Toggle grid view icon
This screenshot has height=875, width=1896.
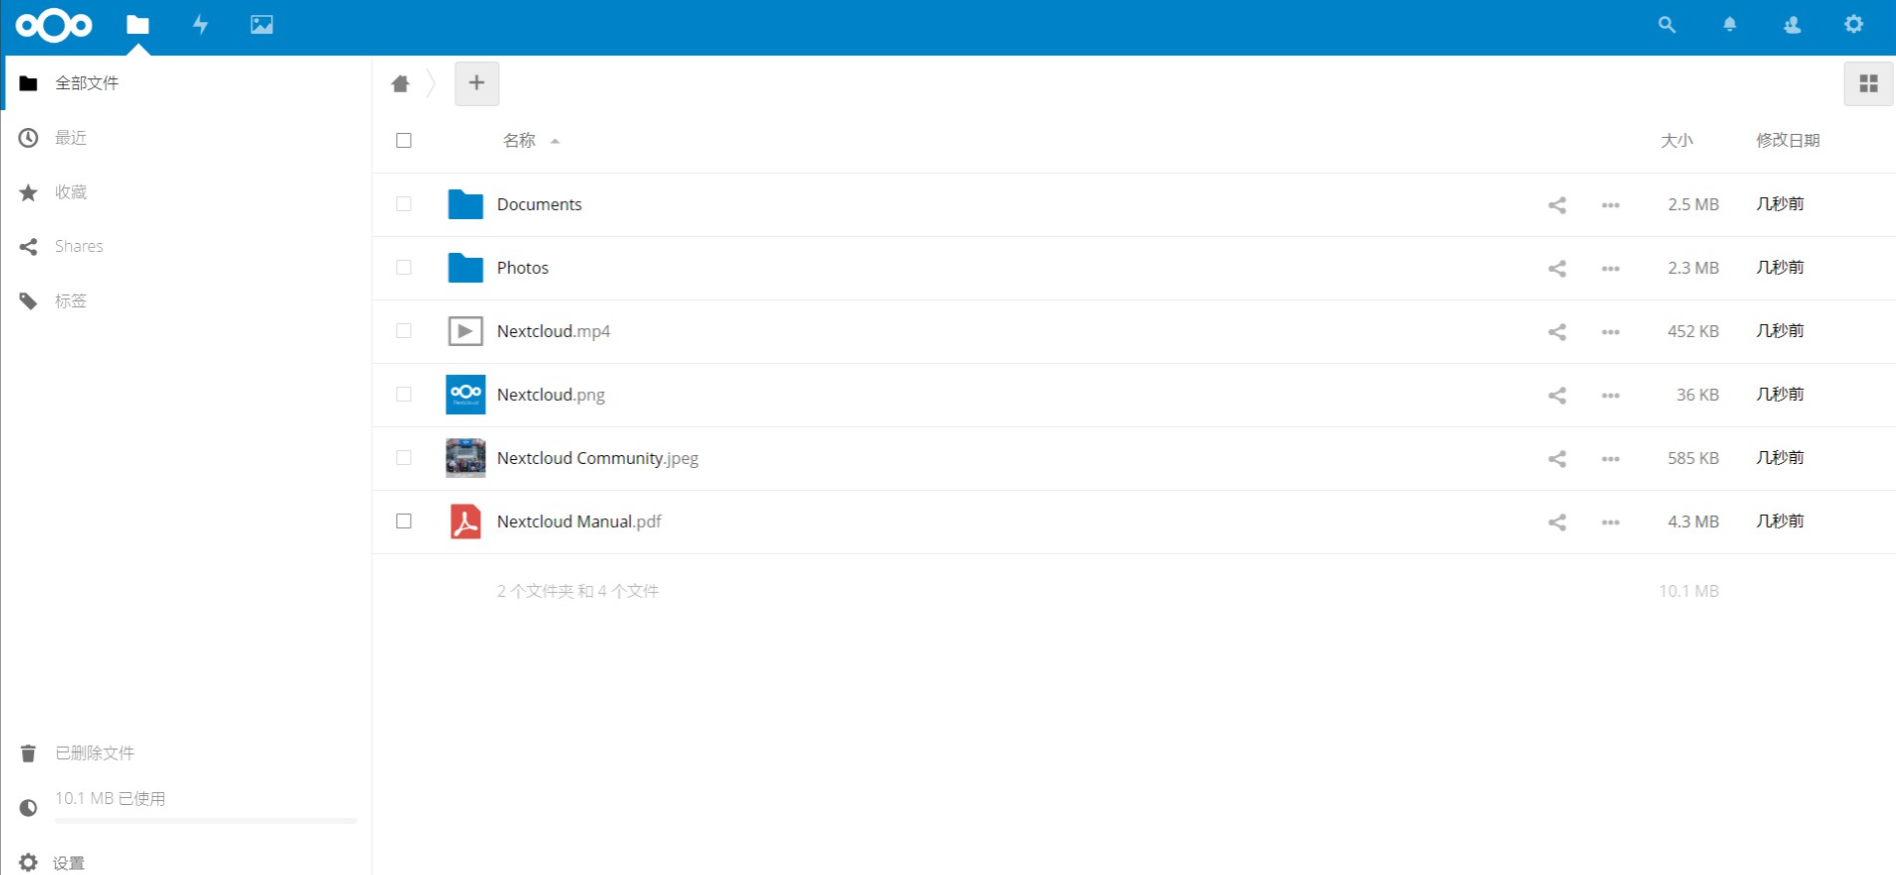[x=1868, y=83]
